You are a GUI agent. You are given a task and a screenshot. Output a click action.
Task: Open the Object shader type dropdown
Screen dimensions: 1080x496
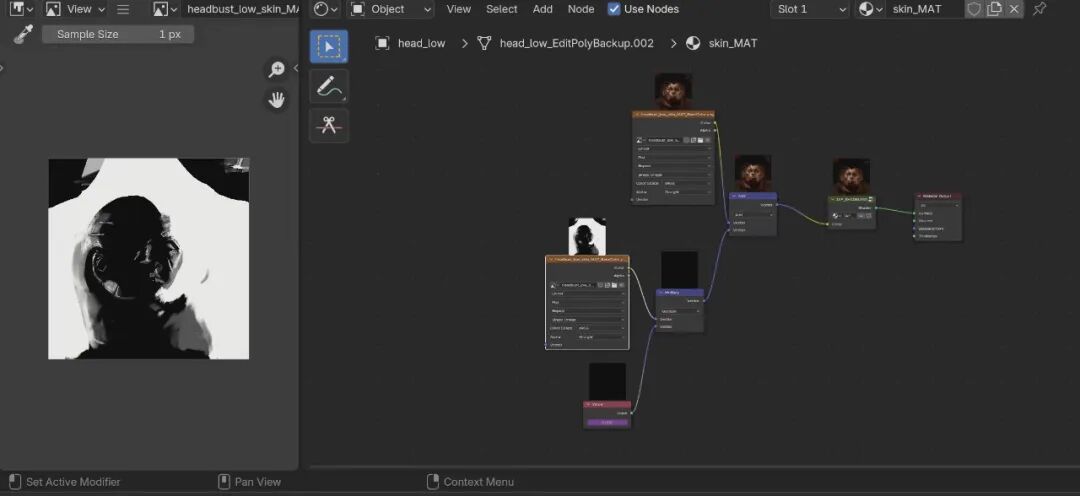pyautogui.click(x=391, y=9)
